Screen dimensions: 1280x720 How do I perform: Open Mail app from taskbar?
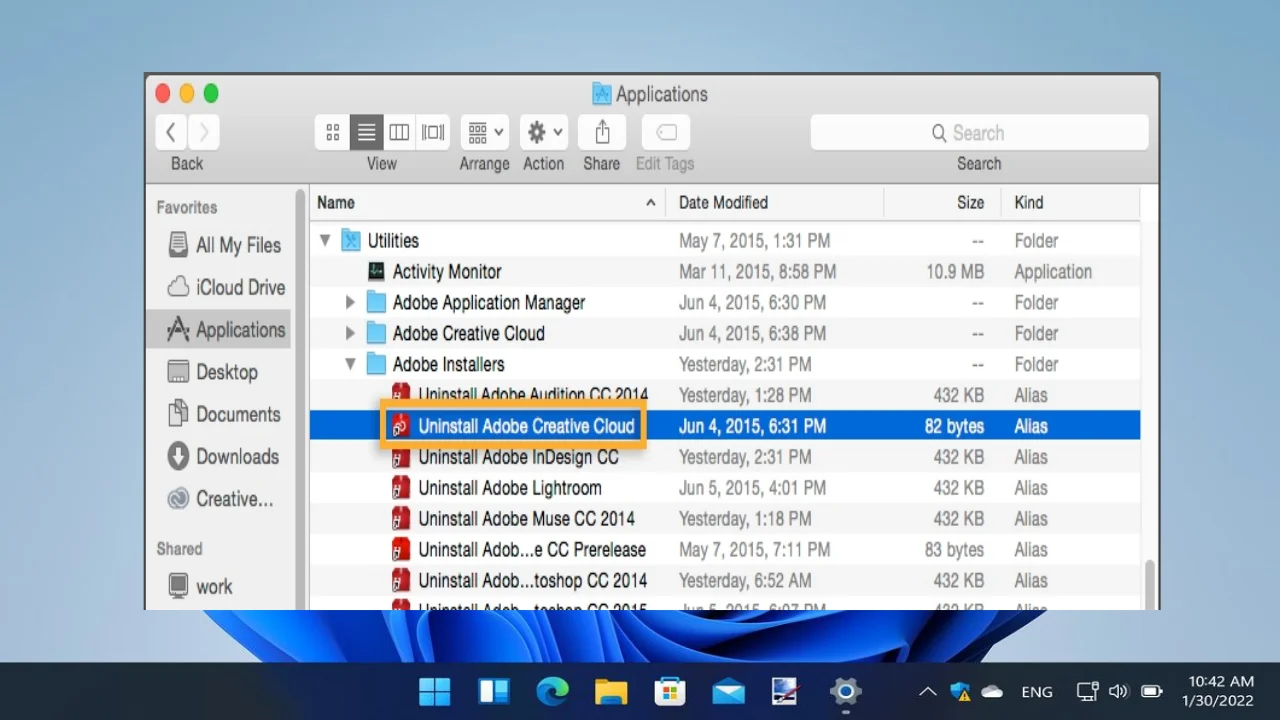(728, 691)
